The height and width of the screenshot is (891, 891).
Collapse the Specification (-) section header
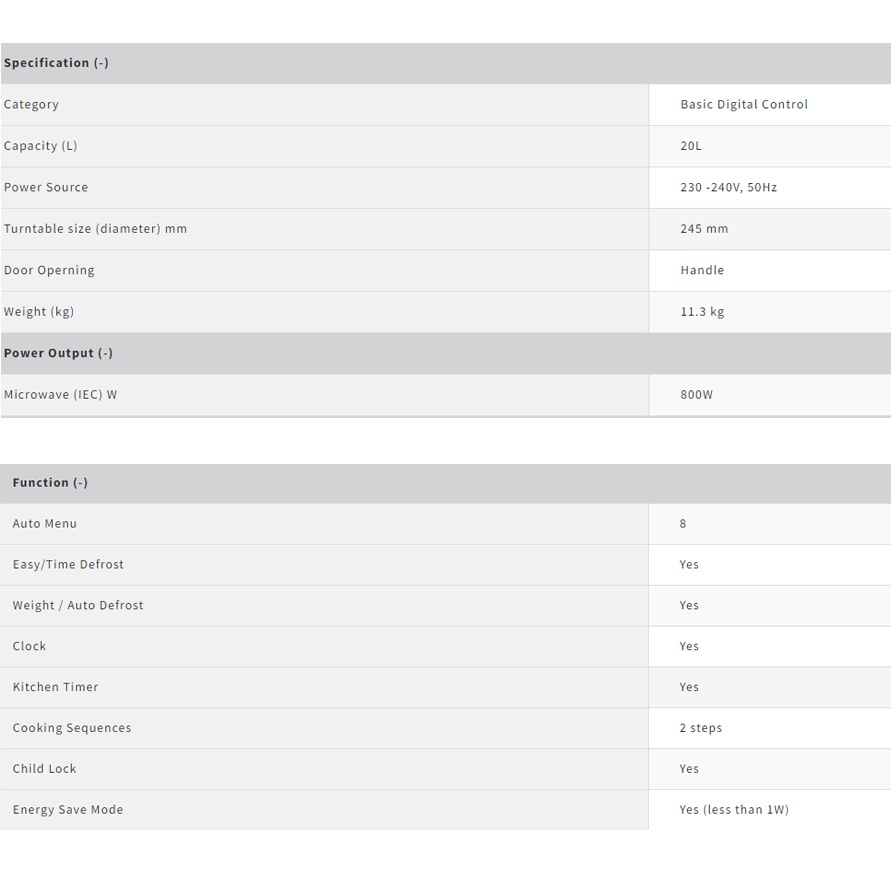click(x=56, y=63)
